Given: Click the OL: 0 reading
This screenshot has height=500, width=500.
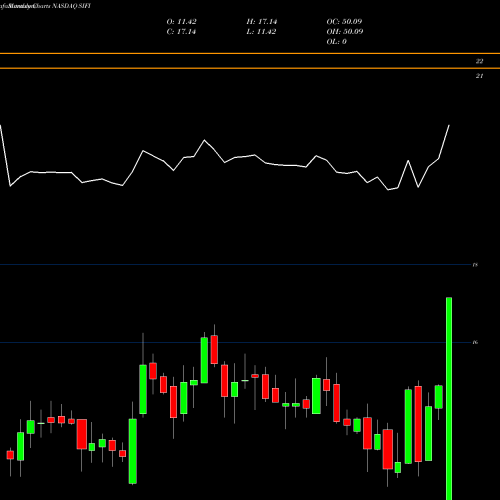Looking at the screenshot, I should 336,42.
